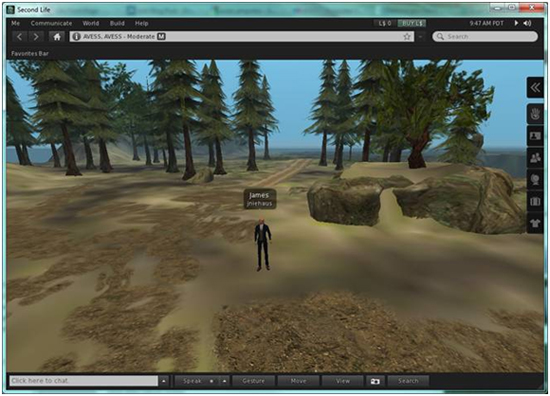Image resolution: width=550 pixels, height=396 pixels.
Task: Open the Appearance shirt icon in sidebar
Action: 535,223
